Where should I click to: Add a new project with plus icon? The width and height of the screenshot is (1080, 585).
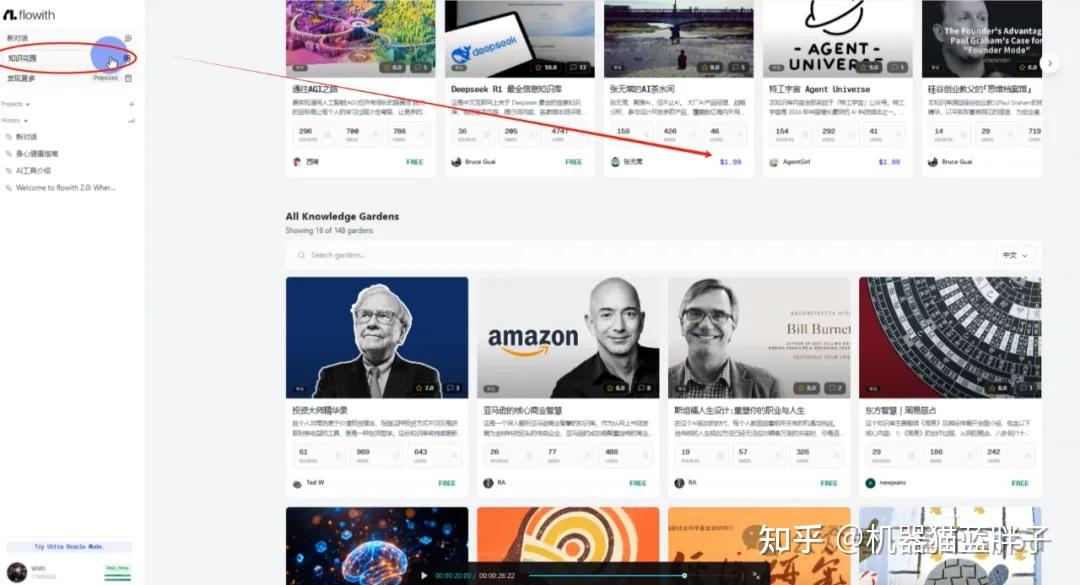pyautogui.click(x=132, y=104)
